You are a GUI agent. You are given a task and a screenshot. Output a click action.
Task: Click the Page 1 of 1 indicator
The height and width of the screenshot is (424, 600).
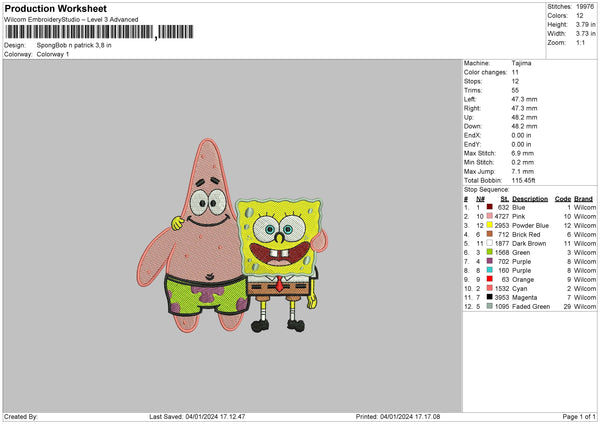pyautogui.click(x=579, y=416)
